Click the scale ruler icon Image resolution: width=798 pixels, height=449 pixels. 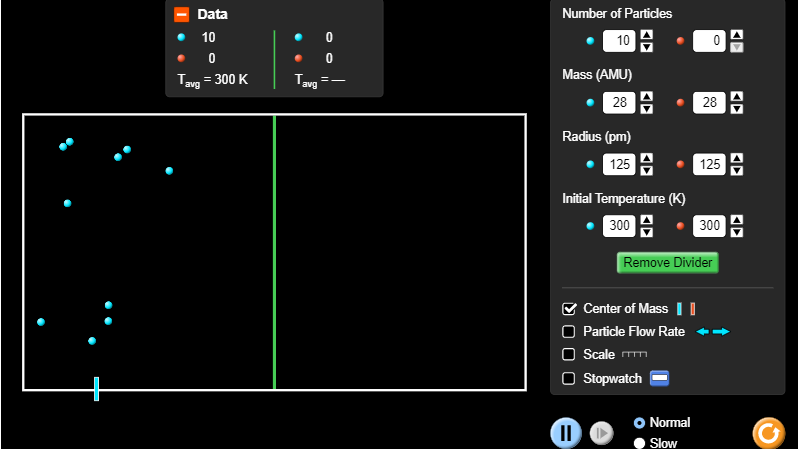tap(635, 354)
